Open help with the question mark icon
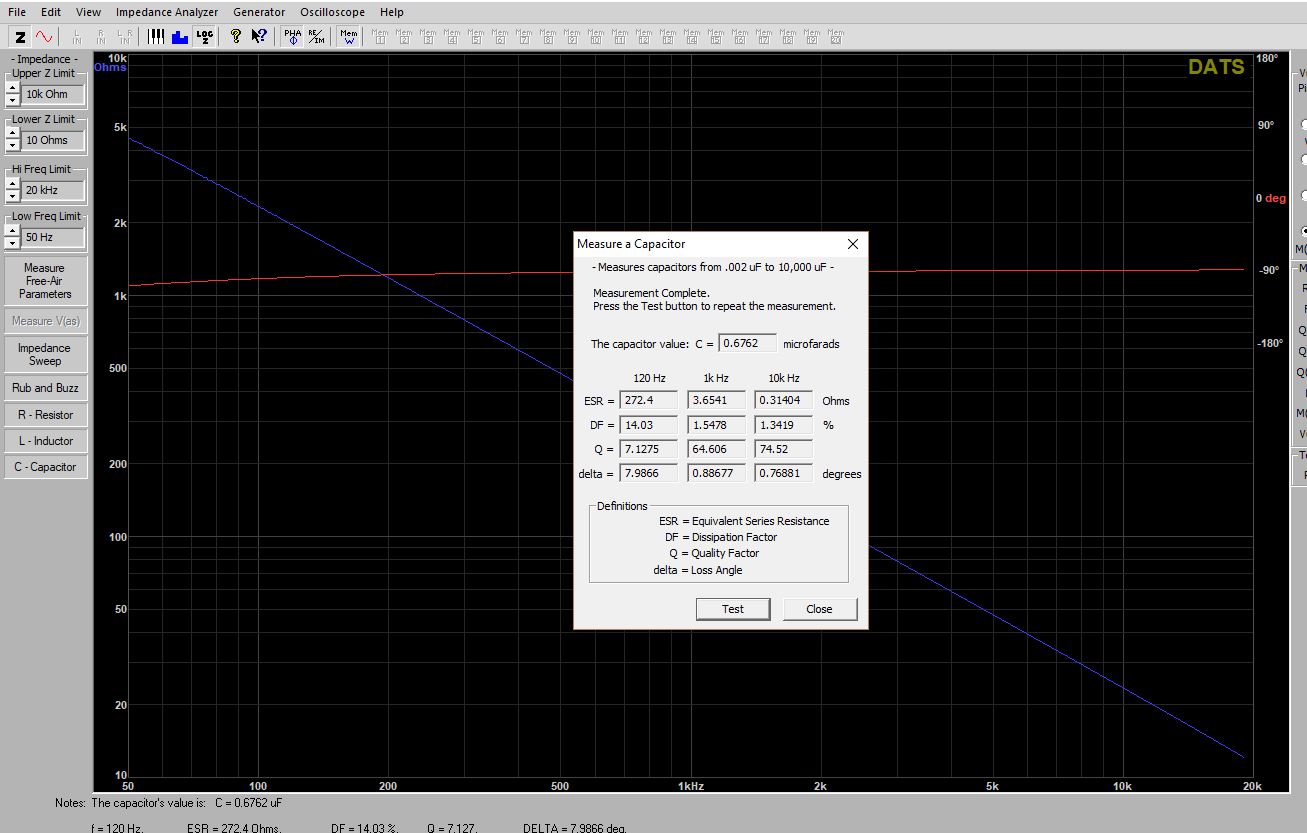 pyautogui.click(x=235, y=36)
